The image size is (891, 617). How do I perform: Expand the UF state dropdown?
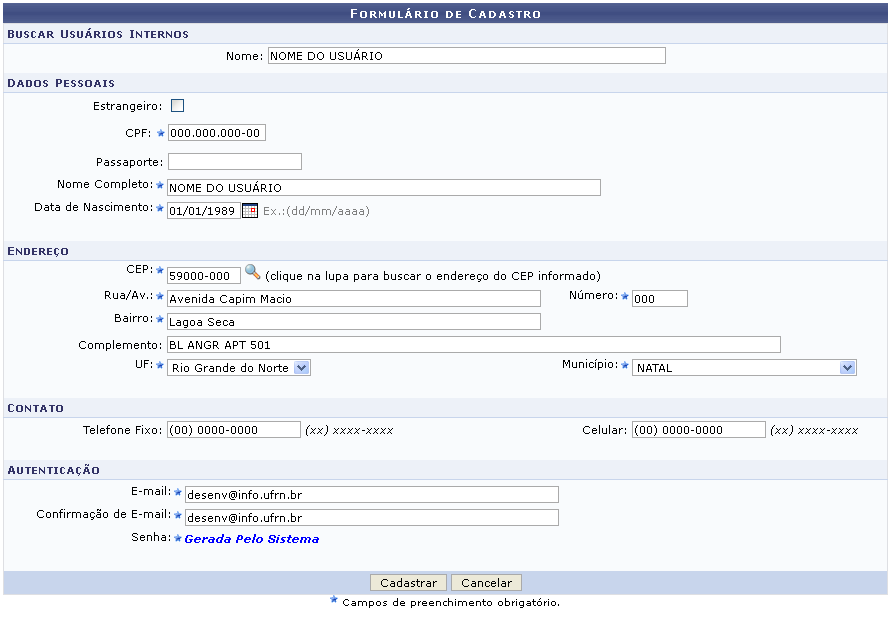click(x=302, y=368)
